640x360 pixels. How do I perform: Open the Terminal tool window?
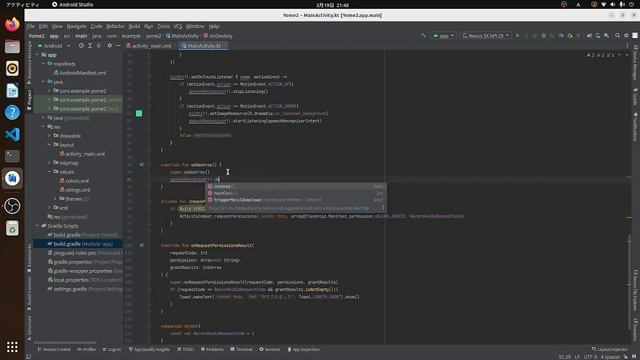(242, 349)
